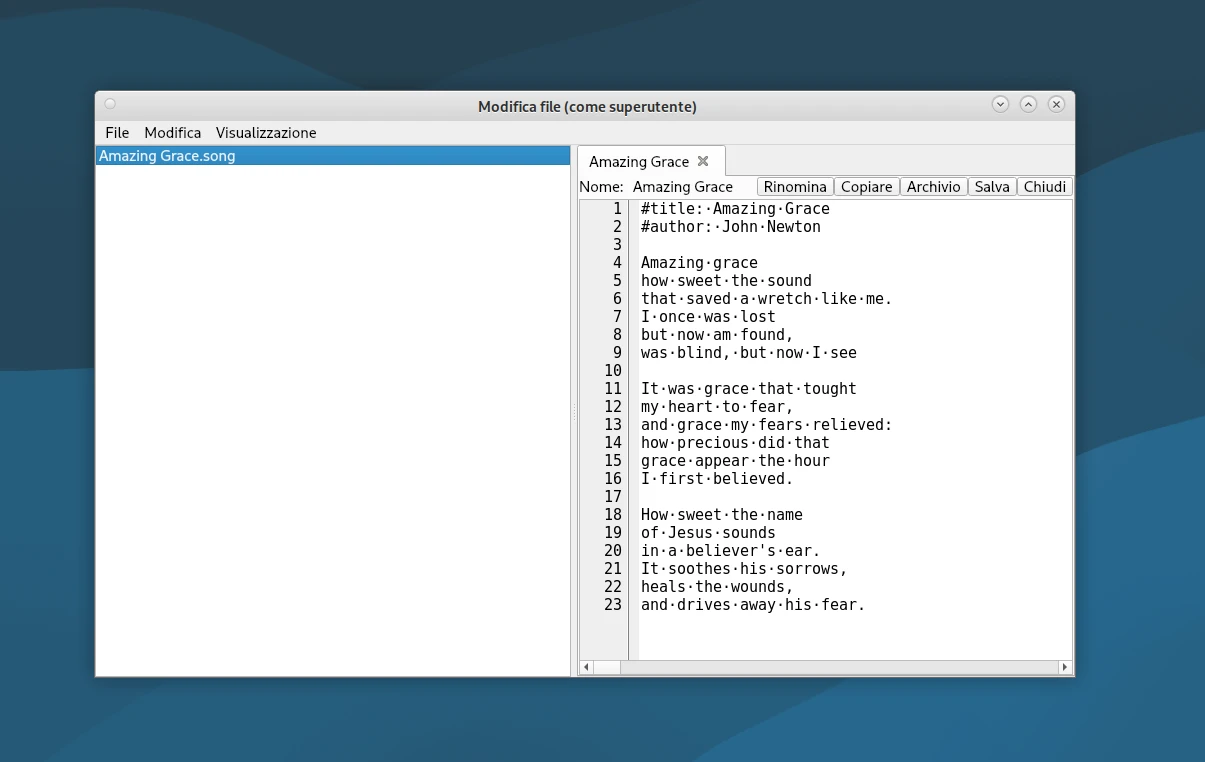
Task: Click the horizontal scrollbar left arrow
Action: click(x=587, y=667)
